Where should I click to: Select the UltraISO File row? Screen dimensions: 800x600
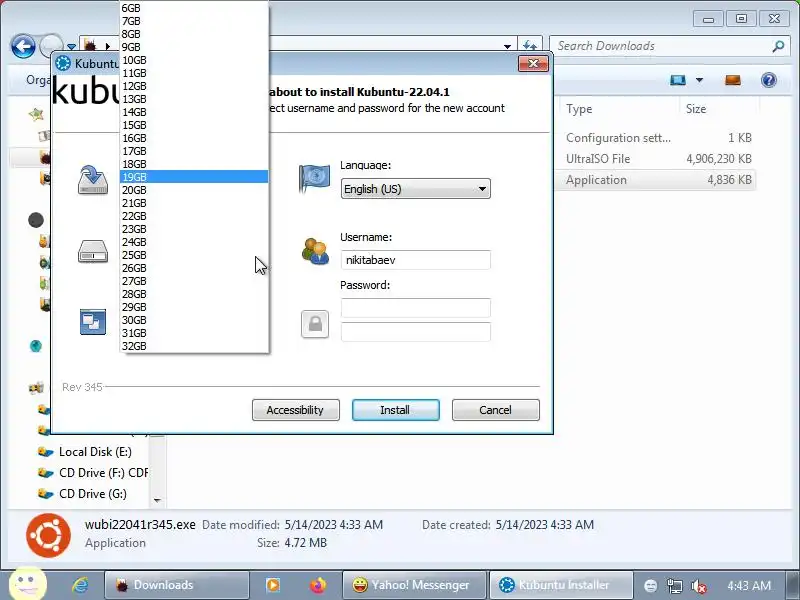(x=659, y=159)
